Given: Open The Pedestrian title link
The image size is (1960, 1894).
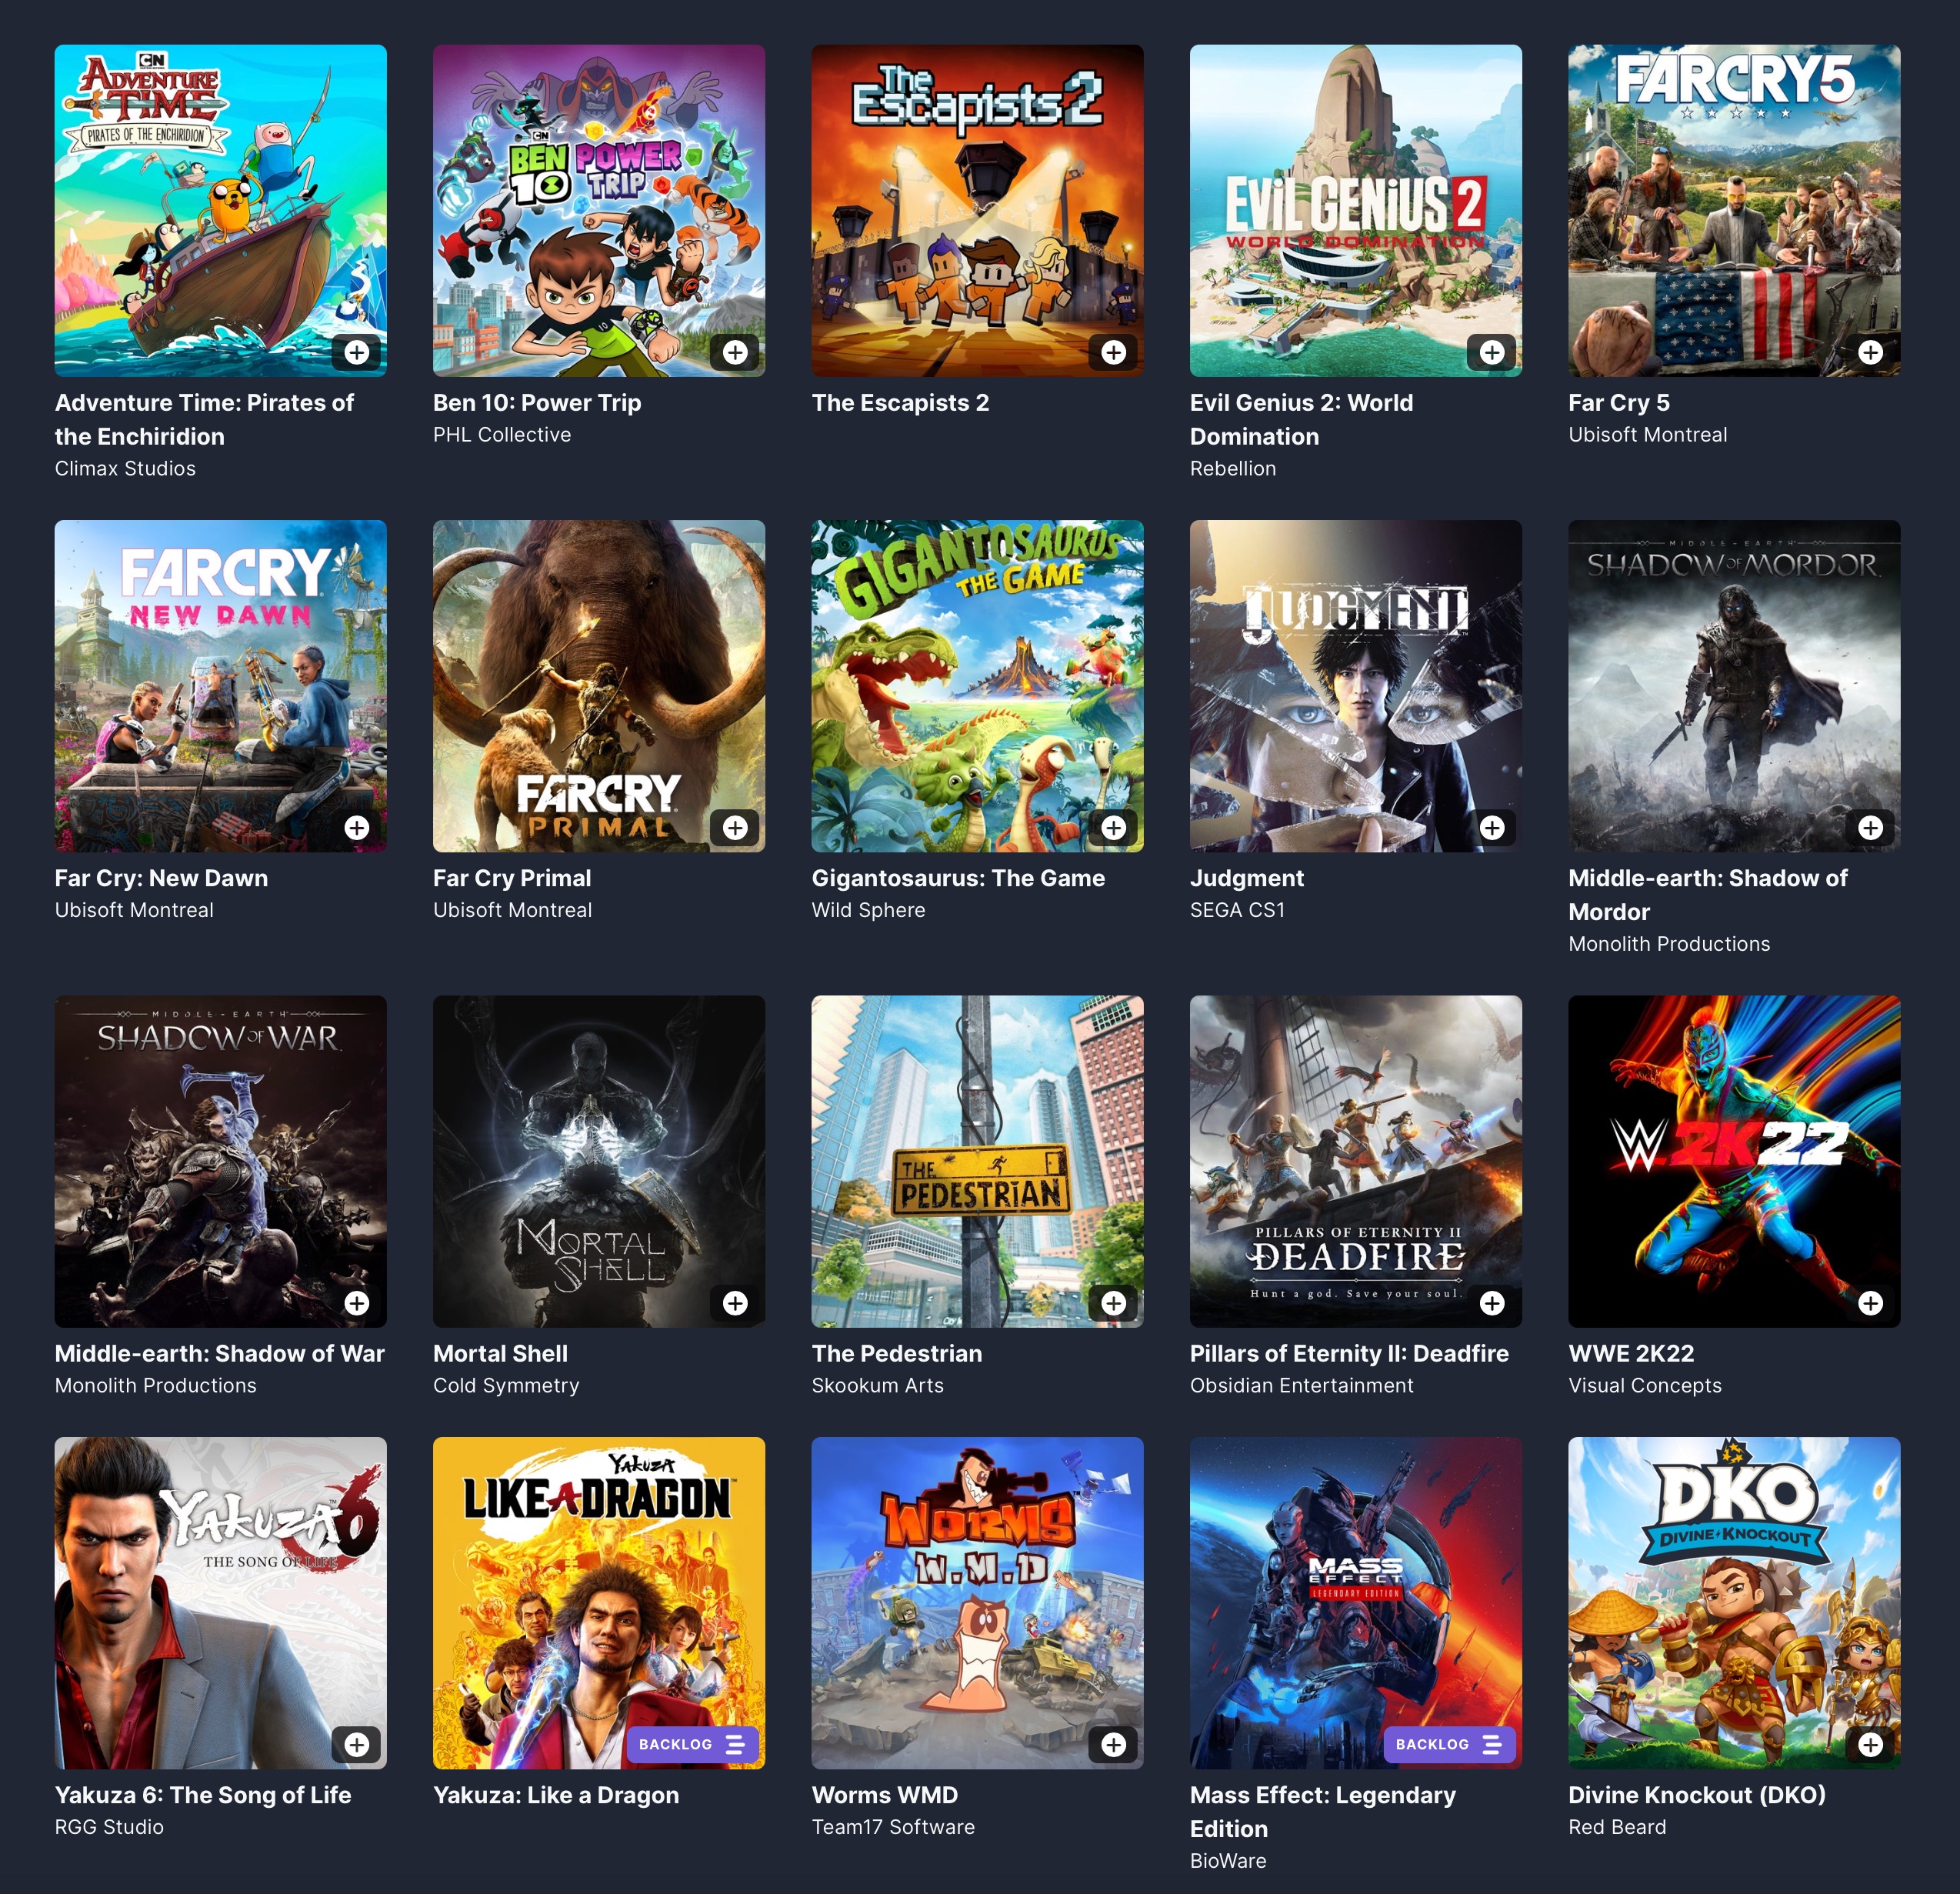Looking at the screenshot, I should 897,1353.
